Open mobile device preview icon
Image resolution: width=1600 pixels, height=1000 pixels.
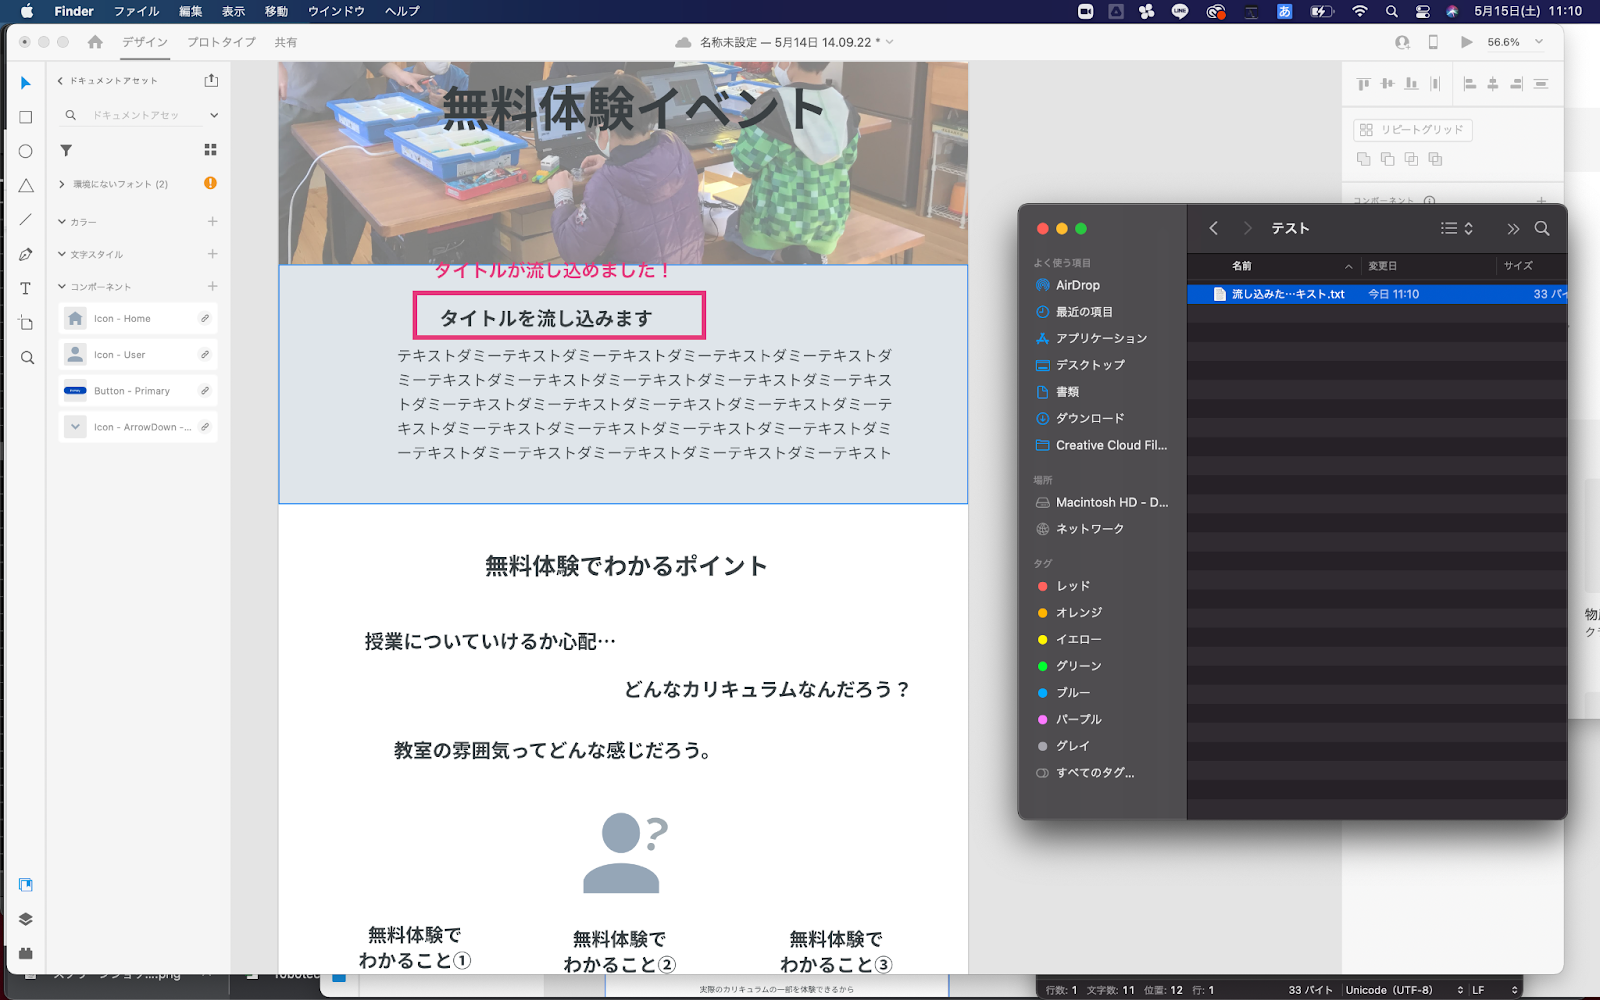1433,42
